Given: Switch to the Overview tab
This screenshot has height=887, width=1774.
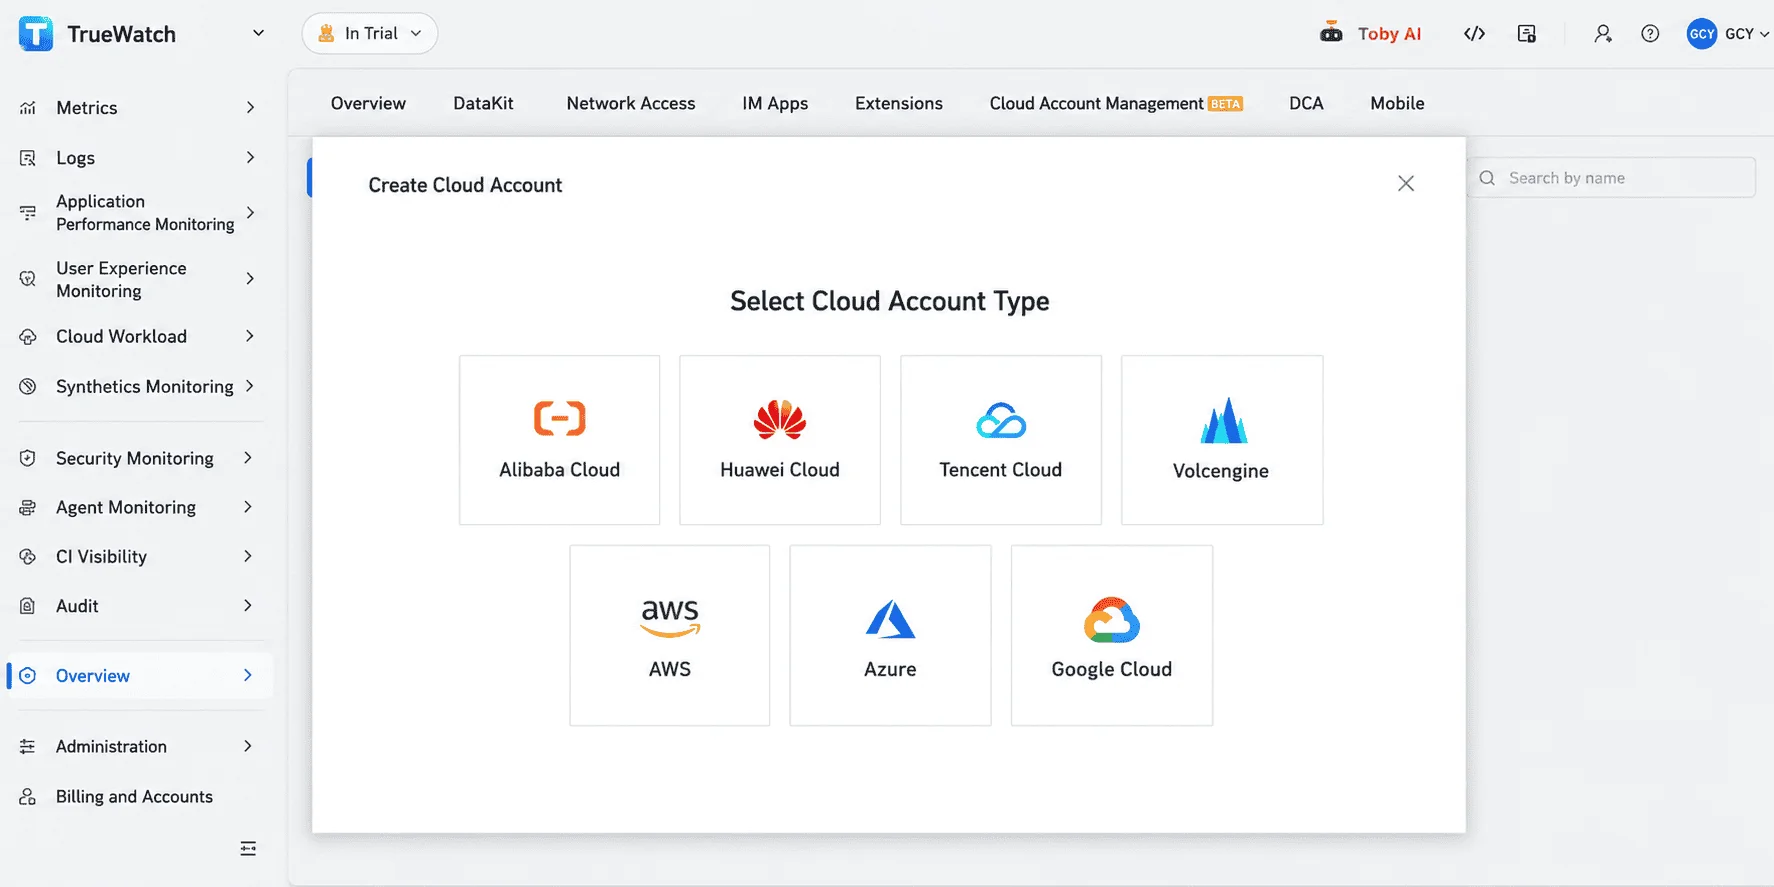Looking at the screenshot, I should [368, 104].
